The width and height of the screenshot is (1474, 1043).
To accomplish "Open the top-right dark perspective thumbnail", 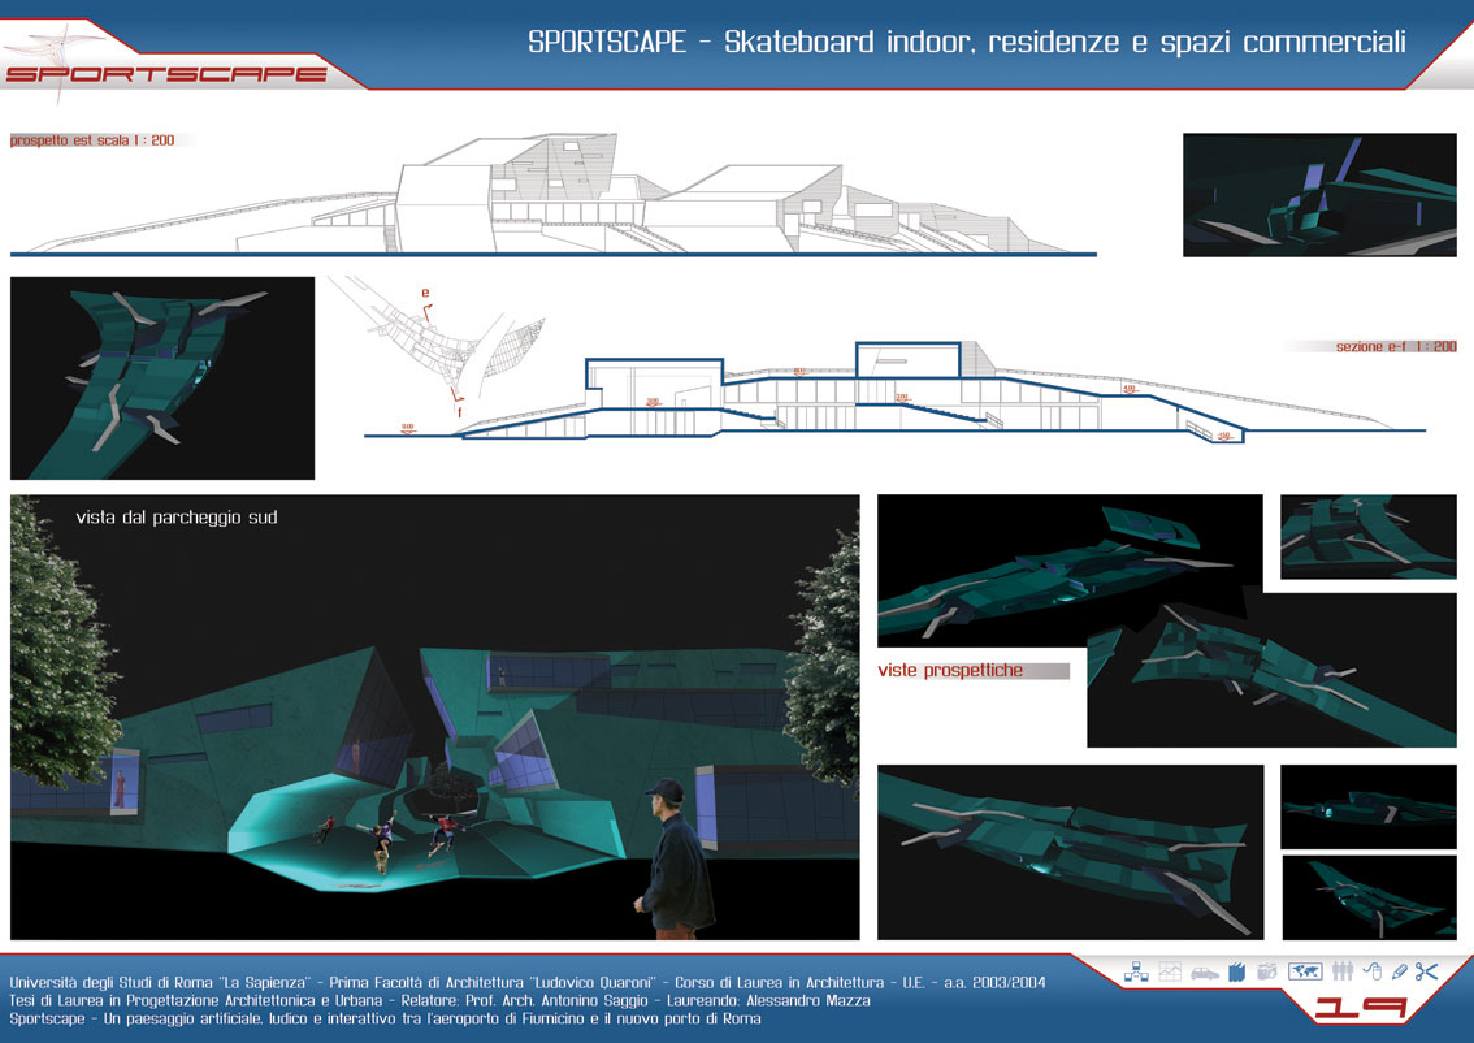I will (x=1319, y=195).
